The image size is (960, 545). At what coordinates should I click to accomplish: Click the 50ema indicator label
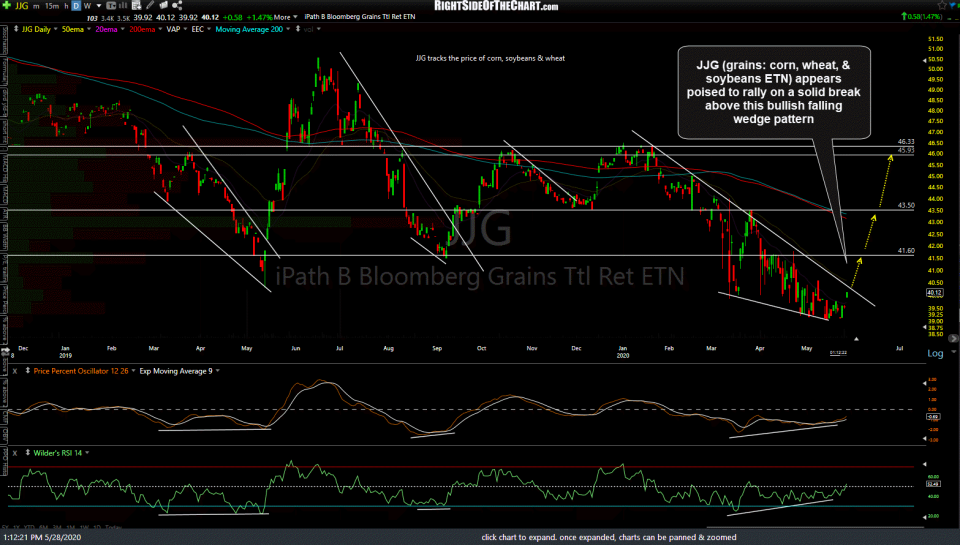(72, 29)
